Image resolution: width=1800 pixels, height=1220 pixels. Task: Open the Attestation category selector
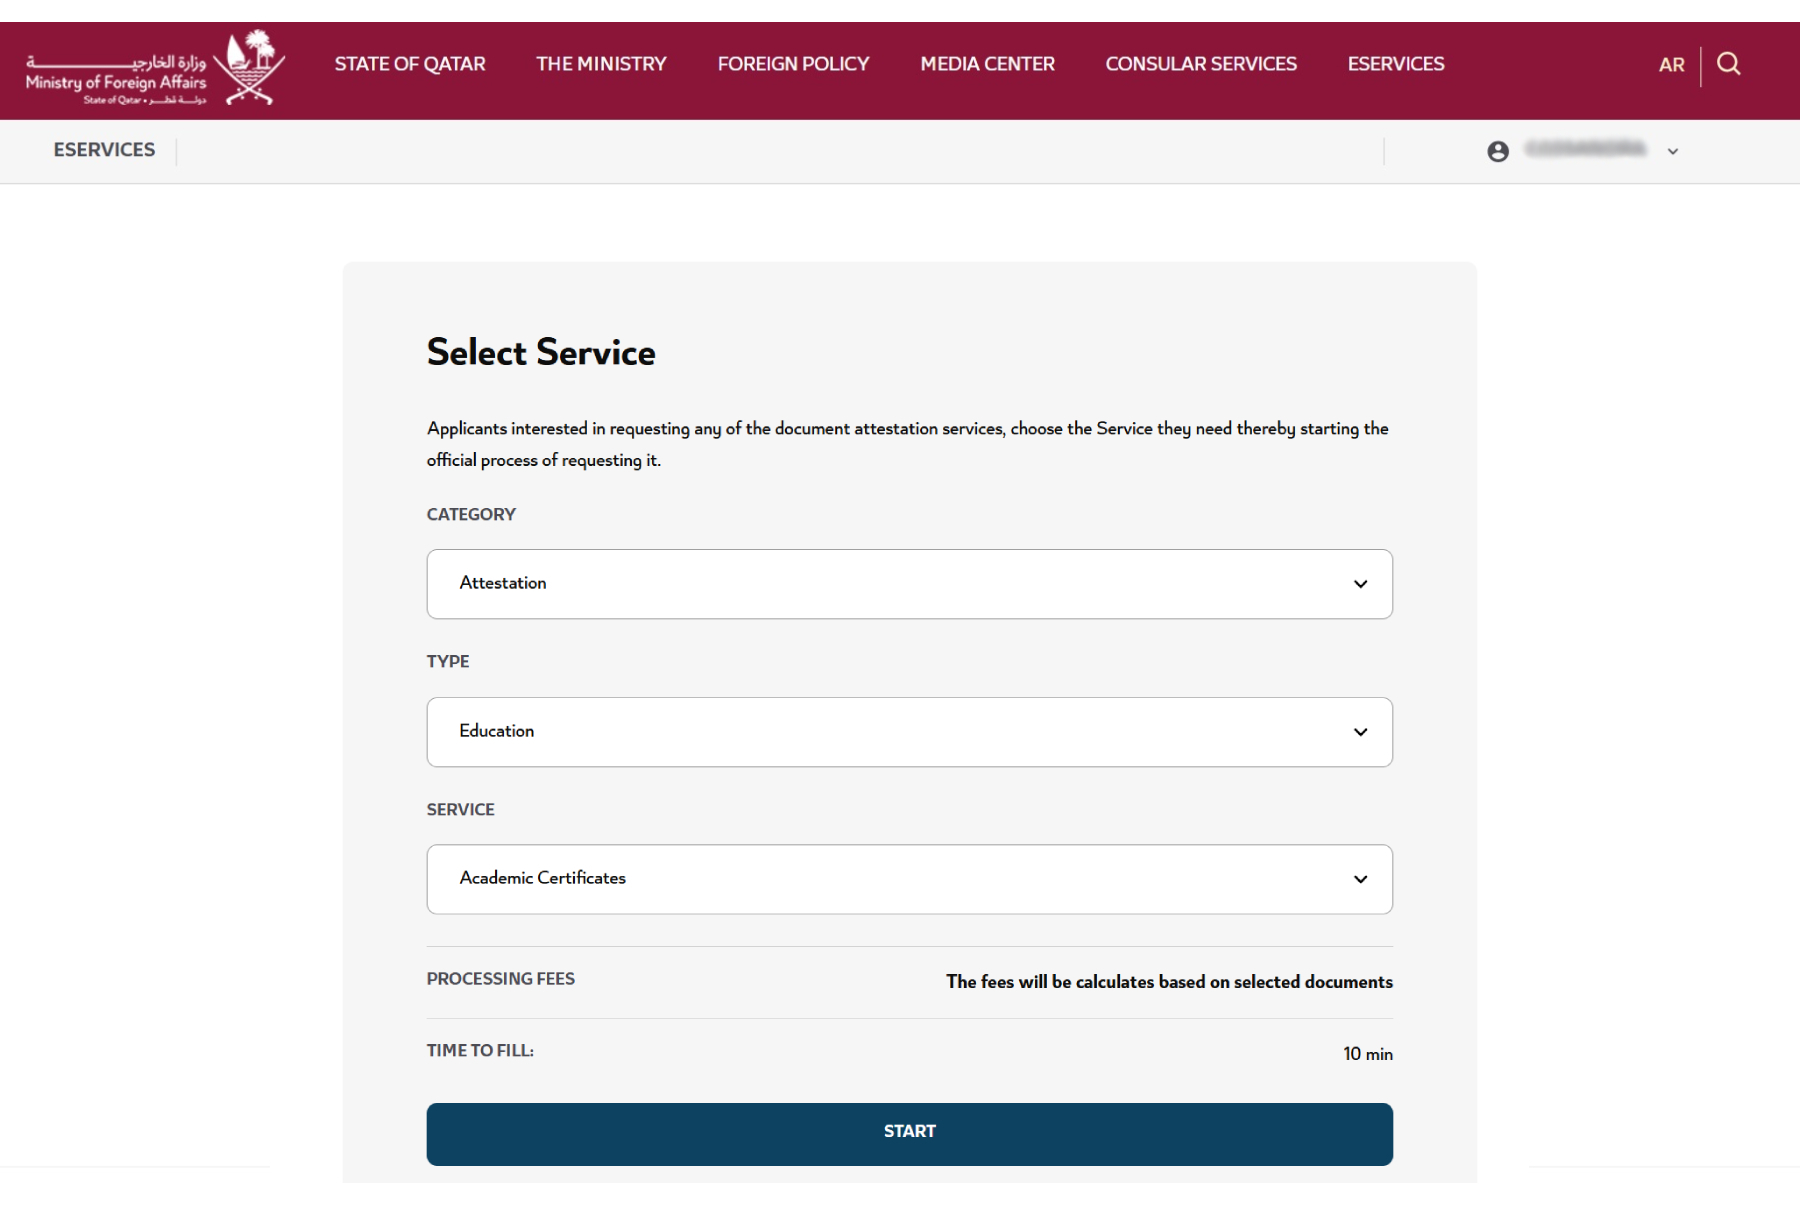[x=909, y=584]
